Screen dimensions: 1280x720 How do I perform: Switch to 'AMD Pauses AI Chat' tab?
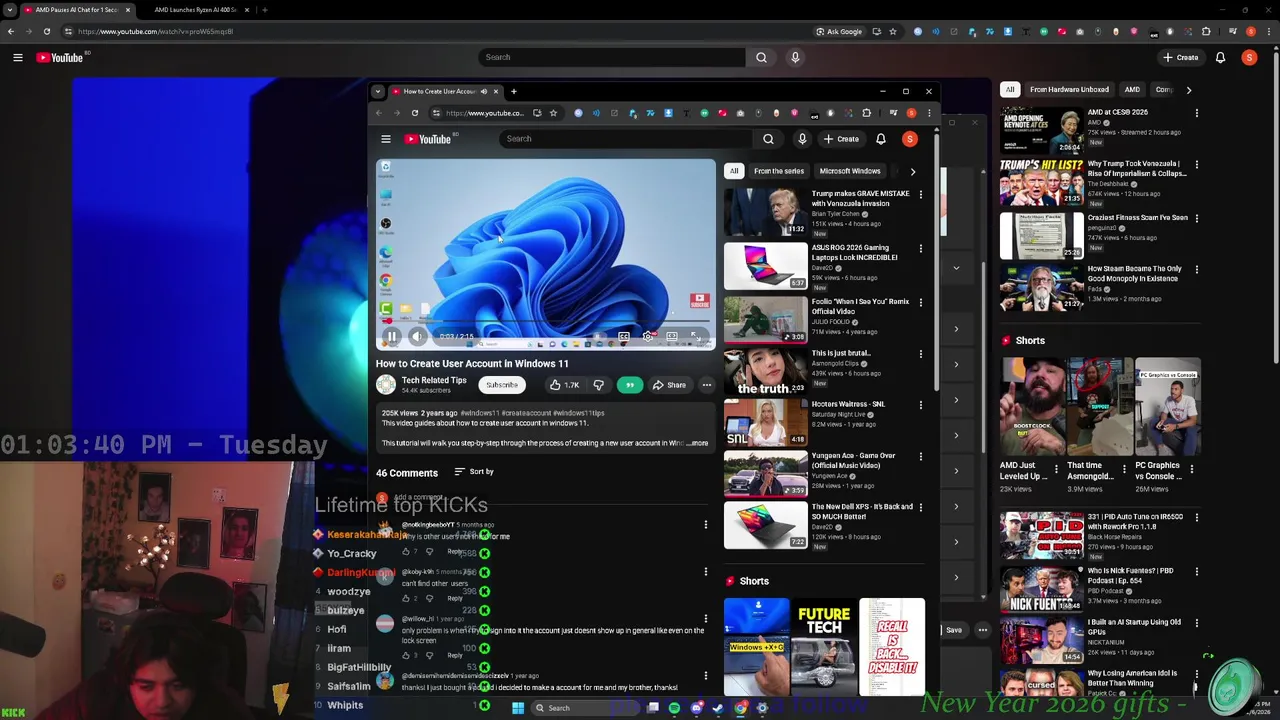[78, 9]
